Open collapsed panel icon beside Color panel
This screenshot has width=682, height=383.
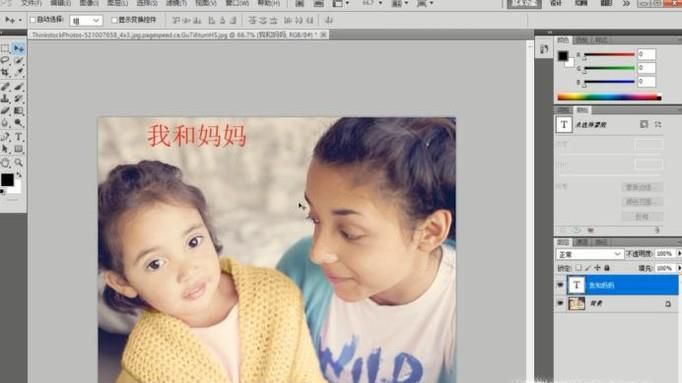click(544, 49)
